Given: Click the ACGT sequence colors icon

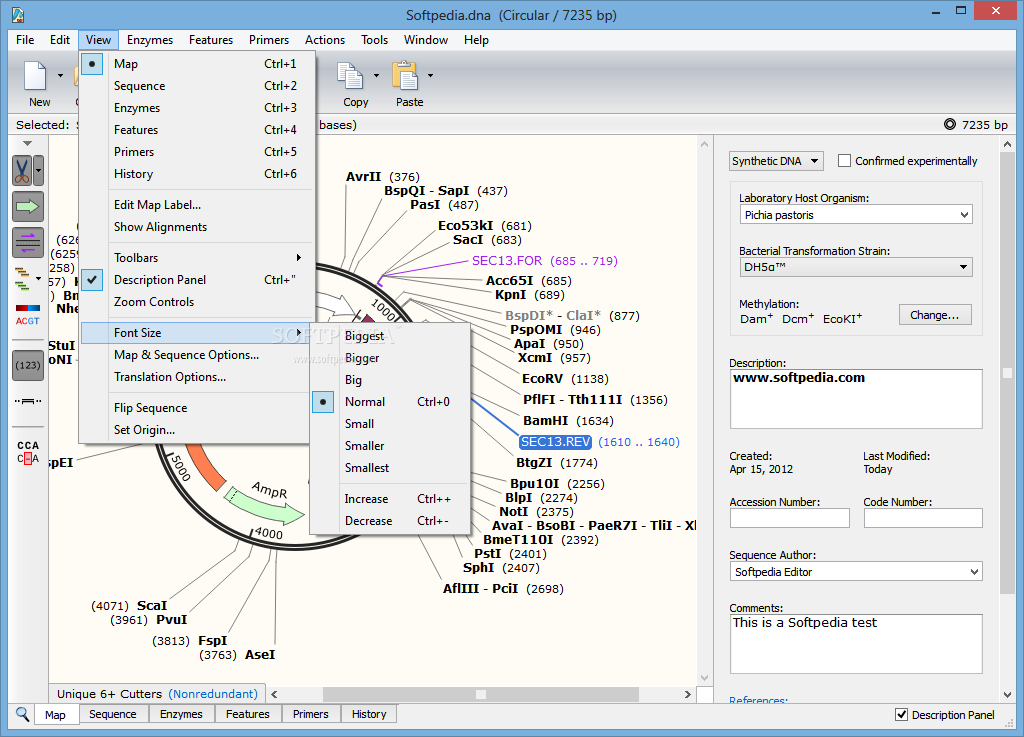Looking at the screenshot, I should 27,314.
